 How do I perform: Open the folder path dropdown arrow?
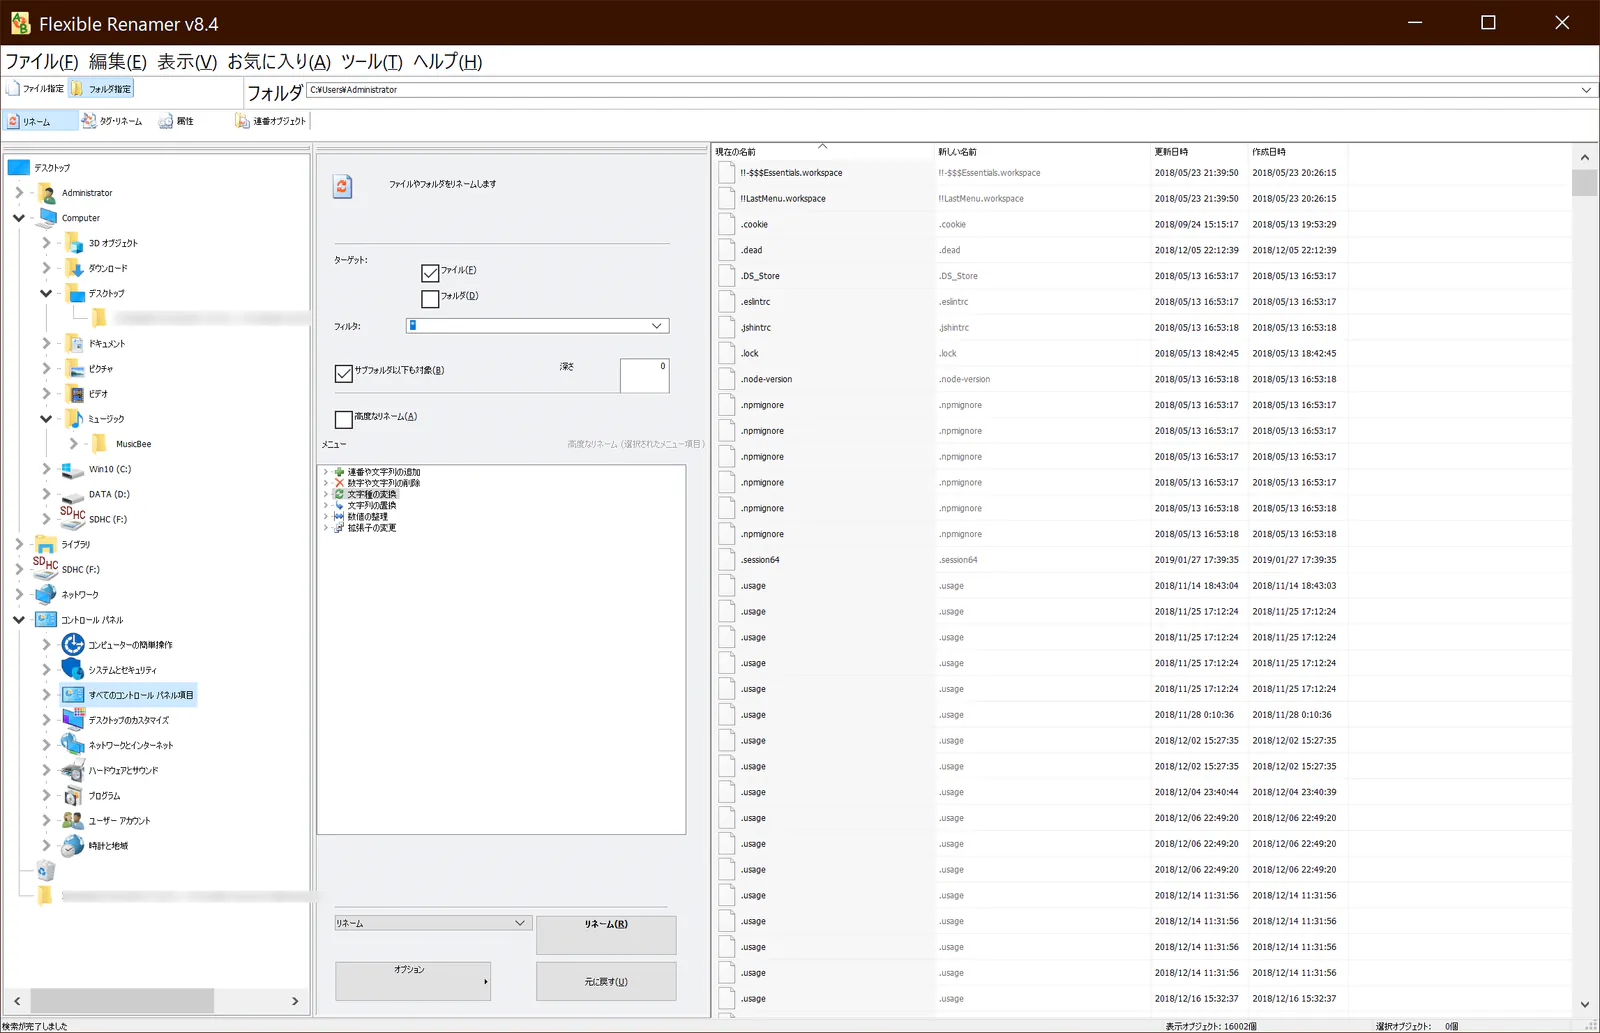[x=1586, y=90]
